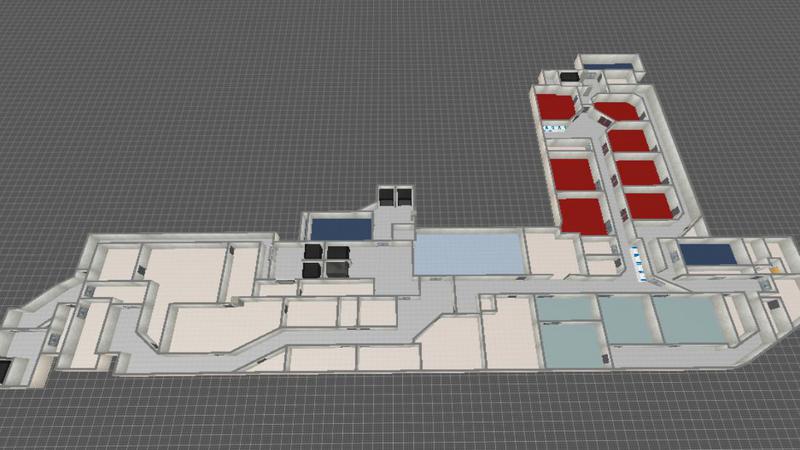Click the blue sign icons in the red wing
800x450 pixels.
click(553, 128)
